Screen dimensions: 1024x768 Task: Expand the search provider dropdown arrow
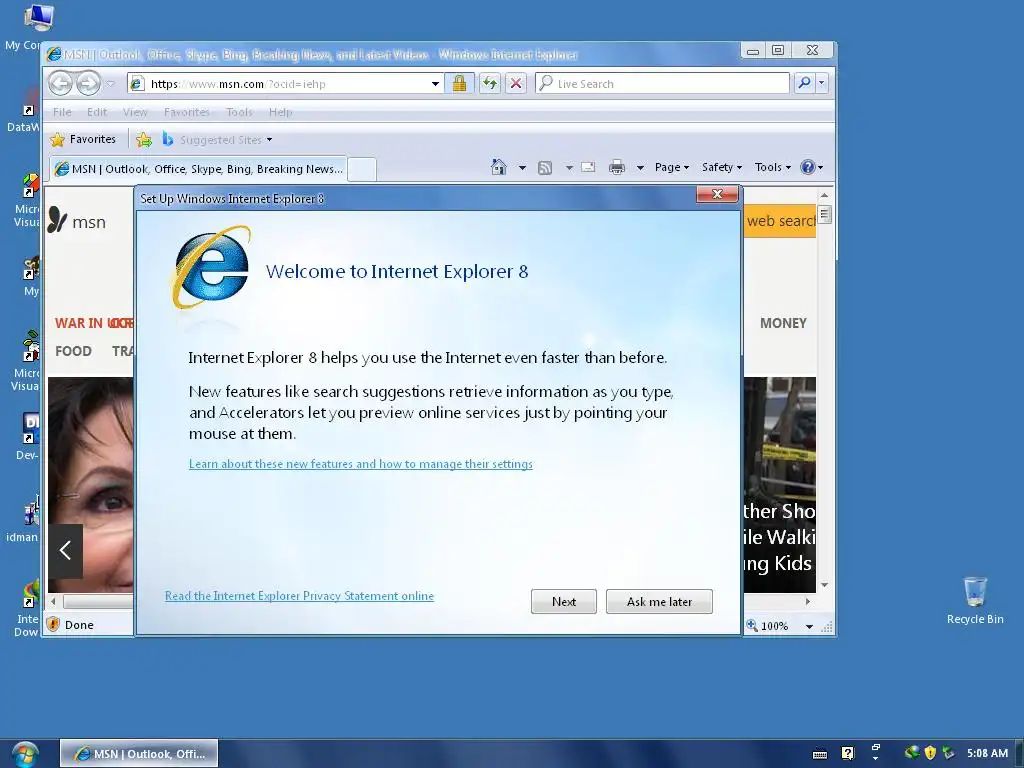click(822, 83)
